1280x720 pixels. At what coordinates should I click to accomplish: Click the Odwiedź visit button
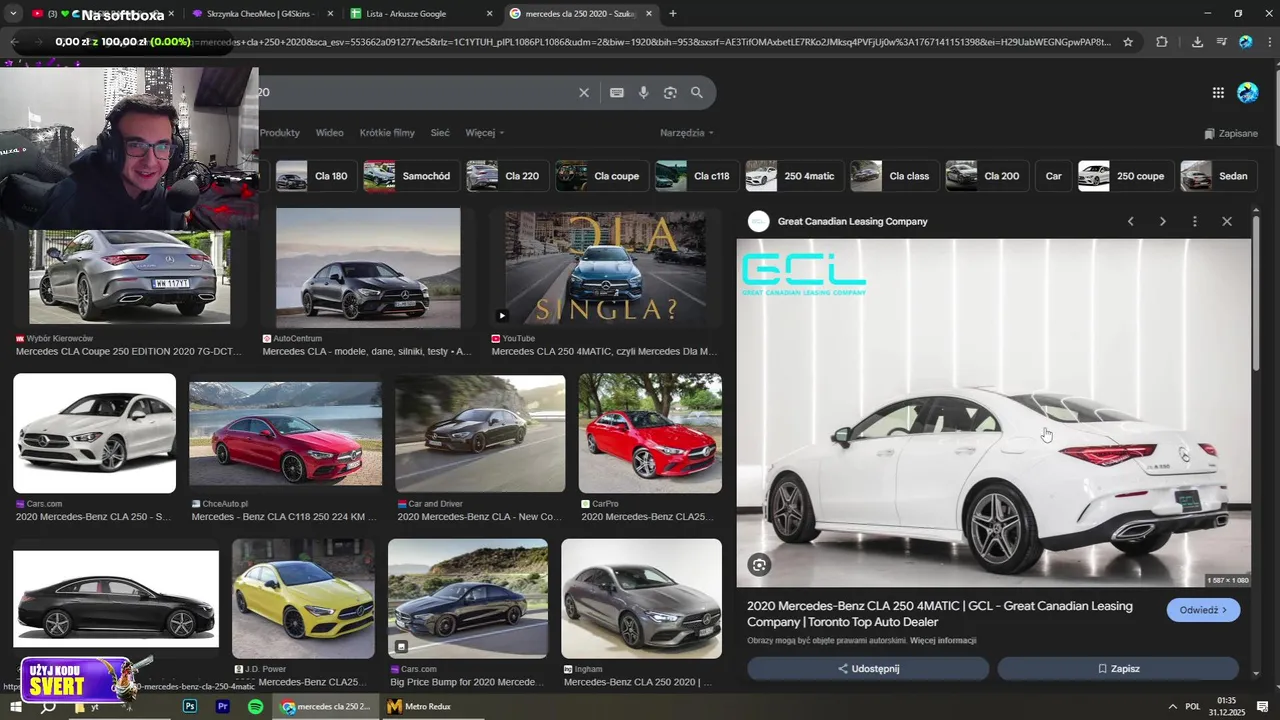pyautogui.click(x=1203, y=610)
